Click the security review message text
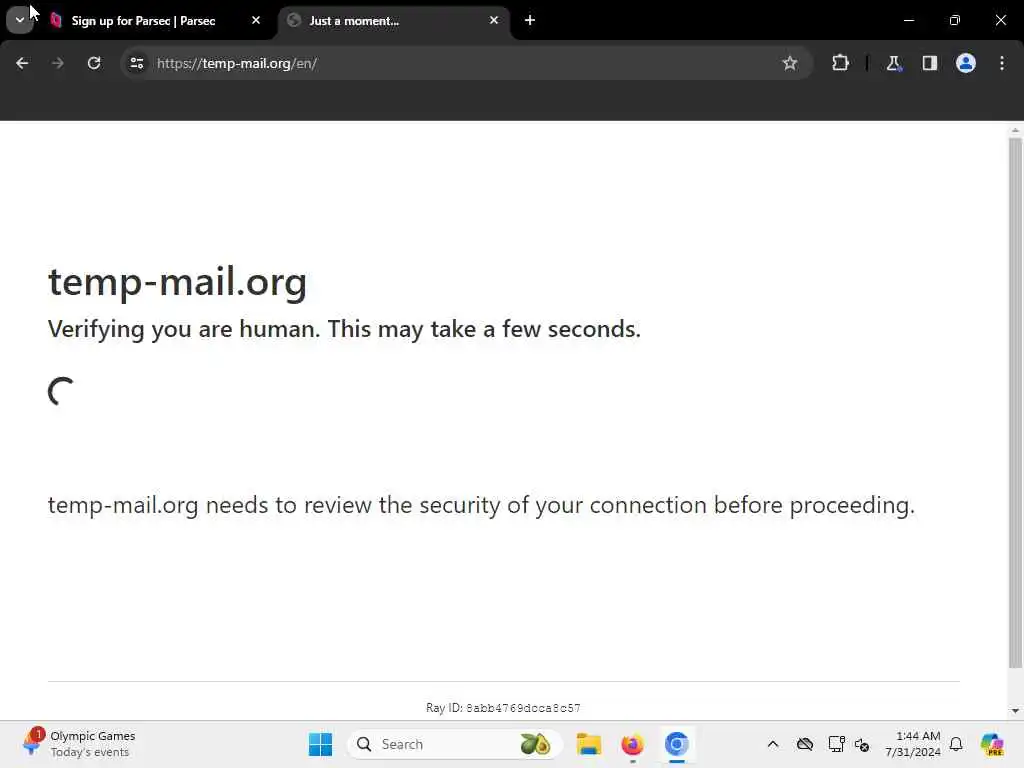The height and width of the screenshot is (768, 1024). [481, 505]
